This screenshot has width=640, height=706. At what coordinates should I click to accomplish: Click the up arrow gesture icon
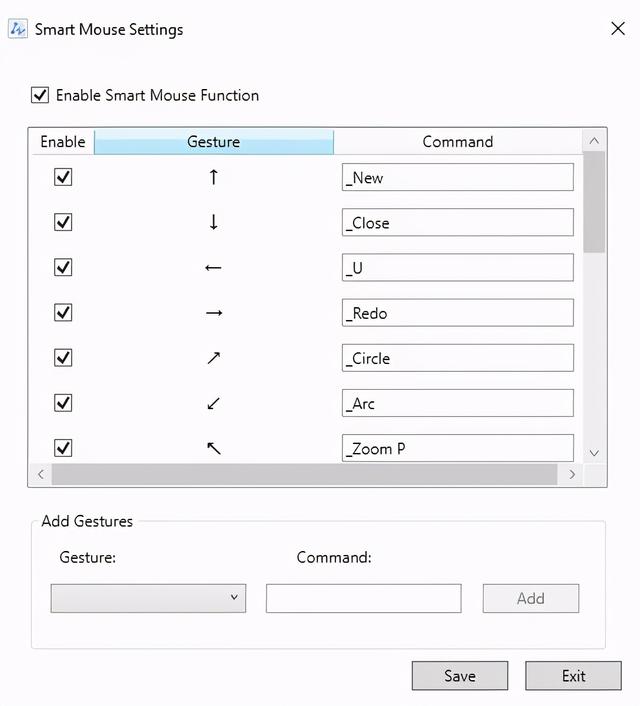[213, 177]
